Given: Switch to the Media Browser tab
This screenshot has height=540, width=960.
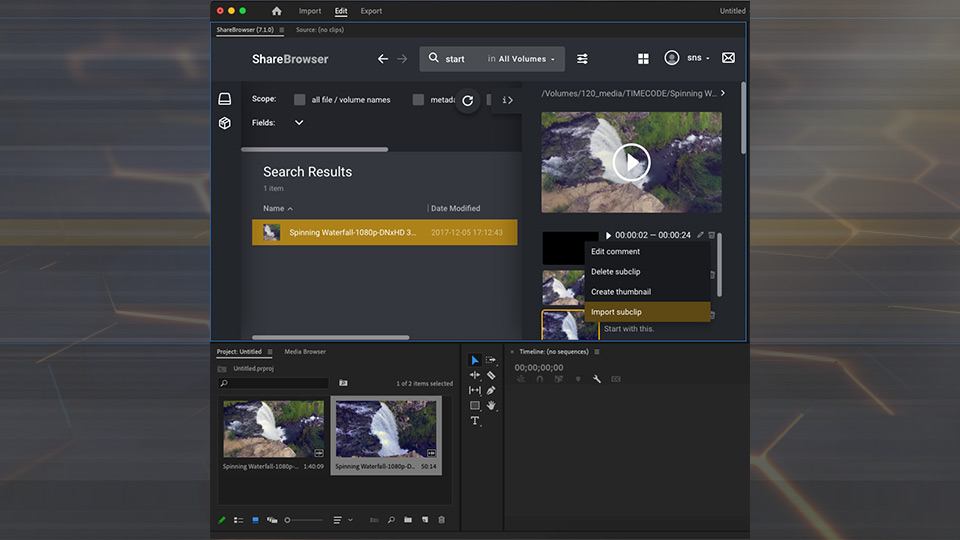Looking at the screenshot, I should coord(305,351).
